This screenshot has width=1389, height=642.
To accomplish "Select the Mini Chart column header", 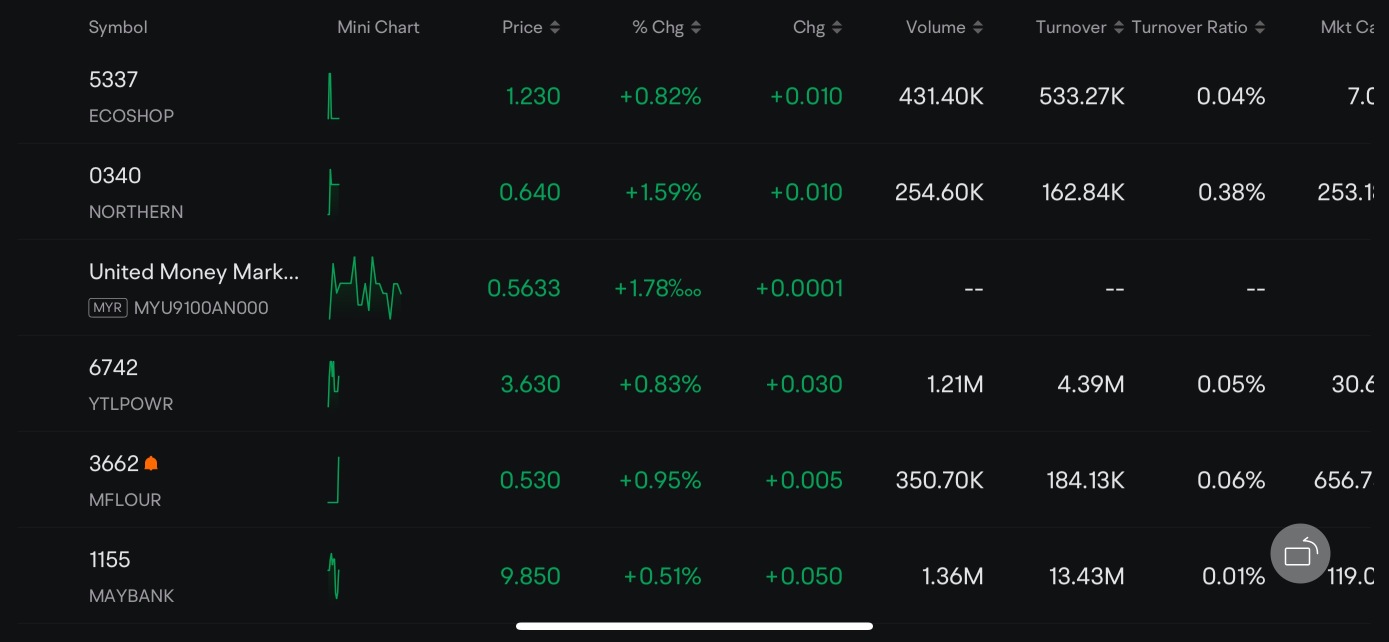I will pyautogui.click(x=378, y=28).
